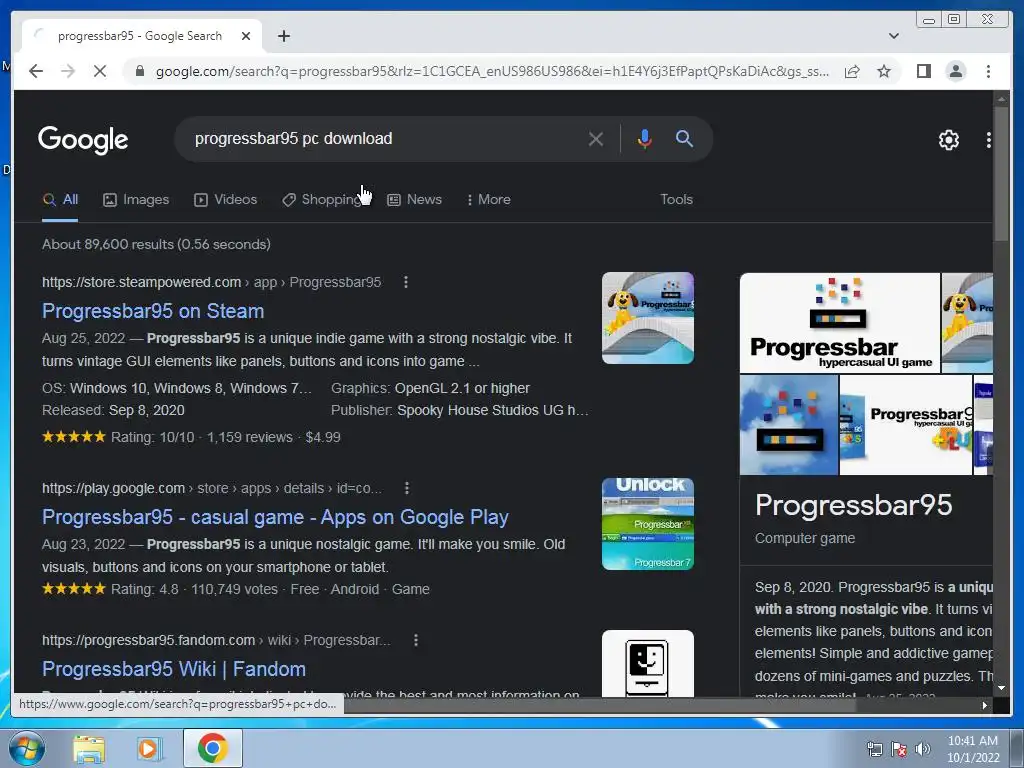Open Progressbar95 Wiki Fandom link

pos(174,669)
